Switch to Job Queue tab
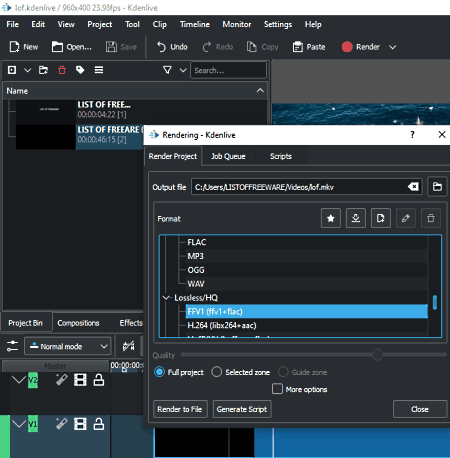Viewport: 450px width, 458px height. point(228,156)
